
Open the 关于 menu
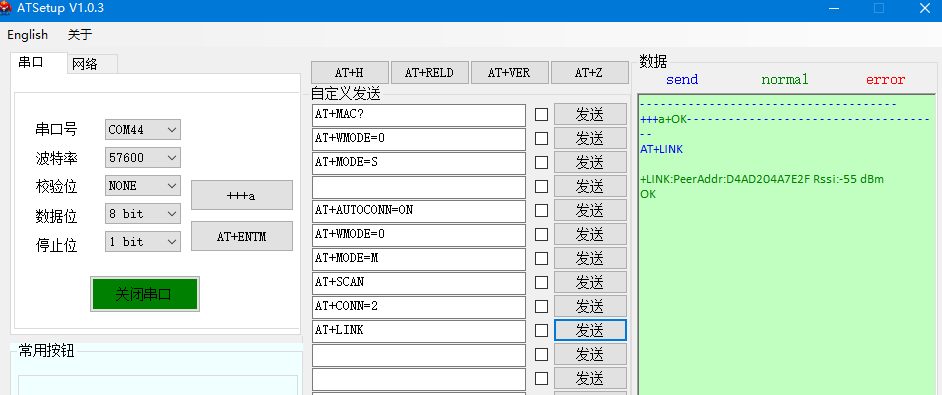[80, 35]
